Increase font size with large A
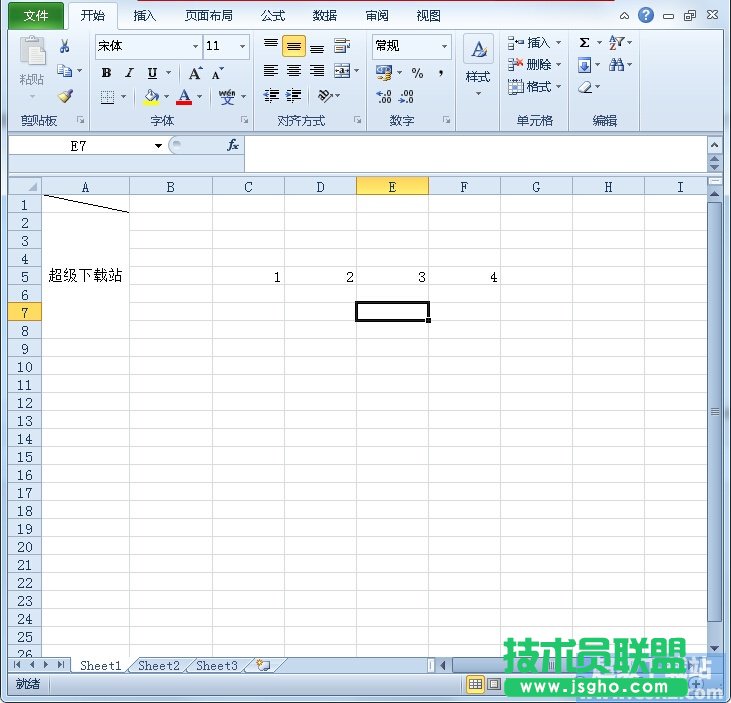The image size is (731, 703). 195,73
